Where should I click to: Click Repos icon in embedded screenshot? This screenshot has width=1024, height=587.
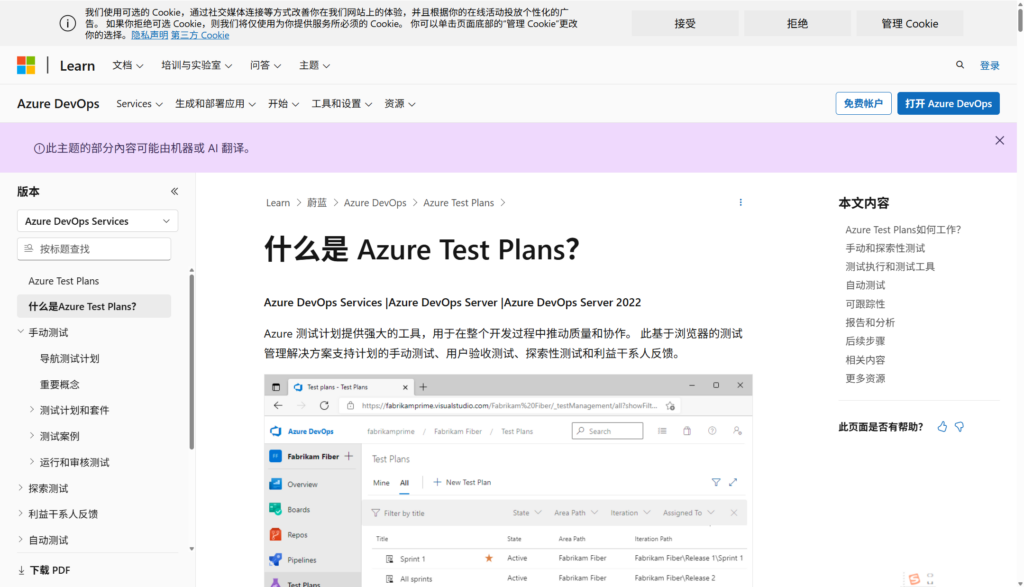point(276,535)
